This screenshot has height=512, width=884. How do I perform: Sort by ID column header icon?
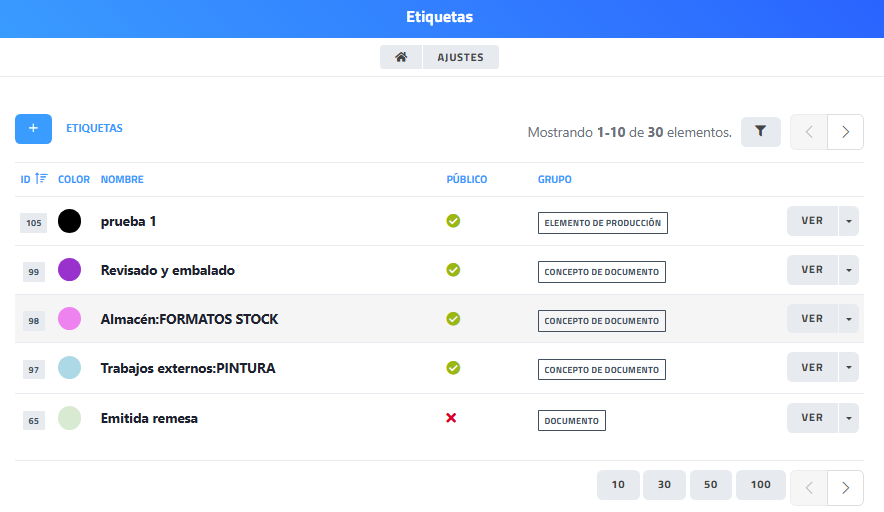pos(40,179)
